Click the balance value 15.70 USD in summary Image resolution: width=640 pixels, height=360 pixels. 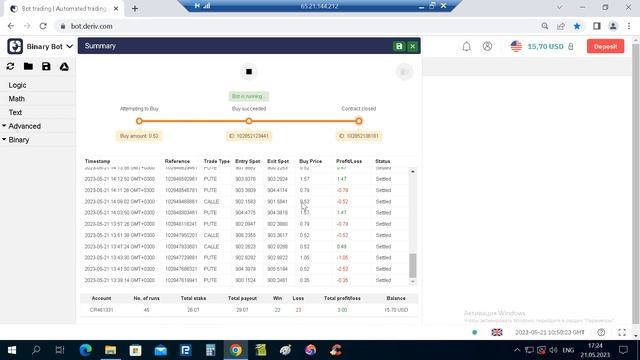tap(396, 310)
